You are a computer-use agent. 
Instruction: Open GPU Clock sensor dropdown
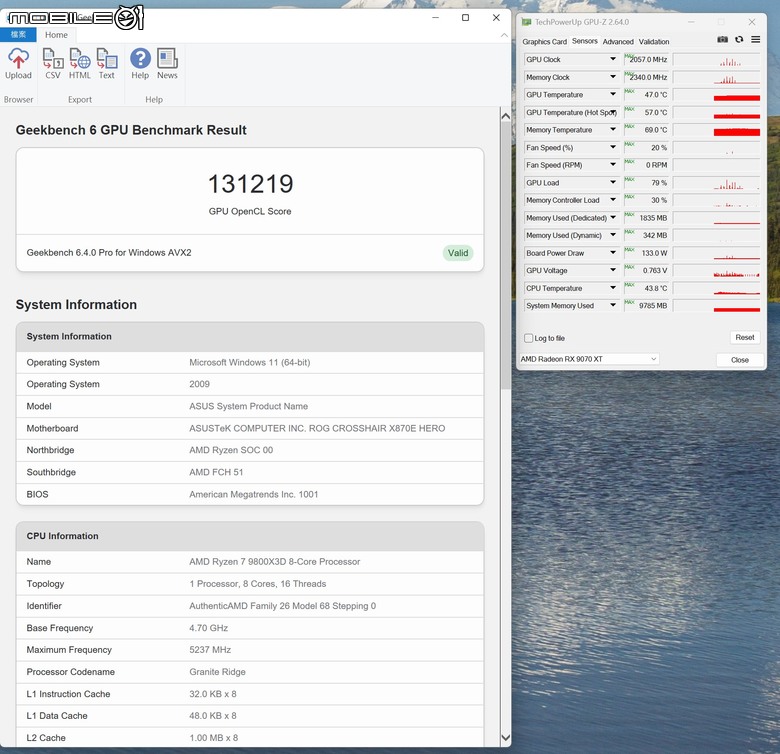(613, 59)
